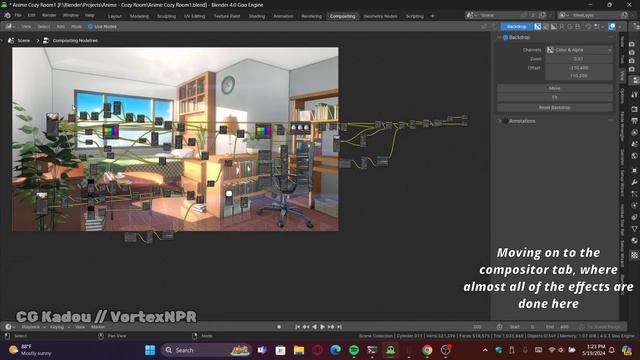Jump to the end frame
640x360 pixels.
(x=339, y=327)
